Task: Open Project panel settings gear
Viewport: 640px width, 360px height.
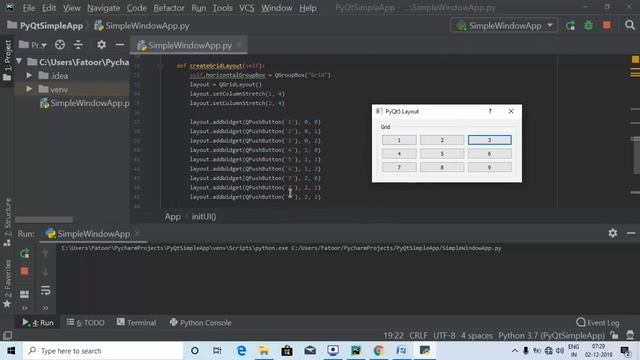Action: [102, 44]
